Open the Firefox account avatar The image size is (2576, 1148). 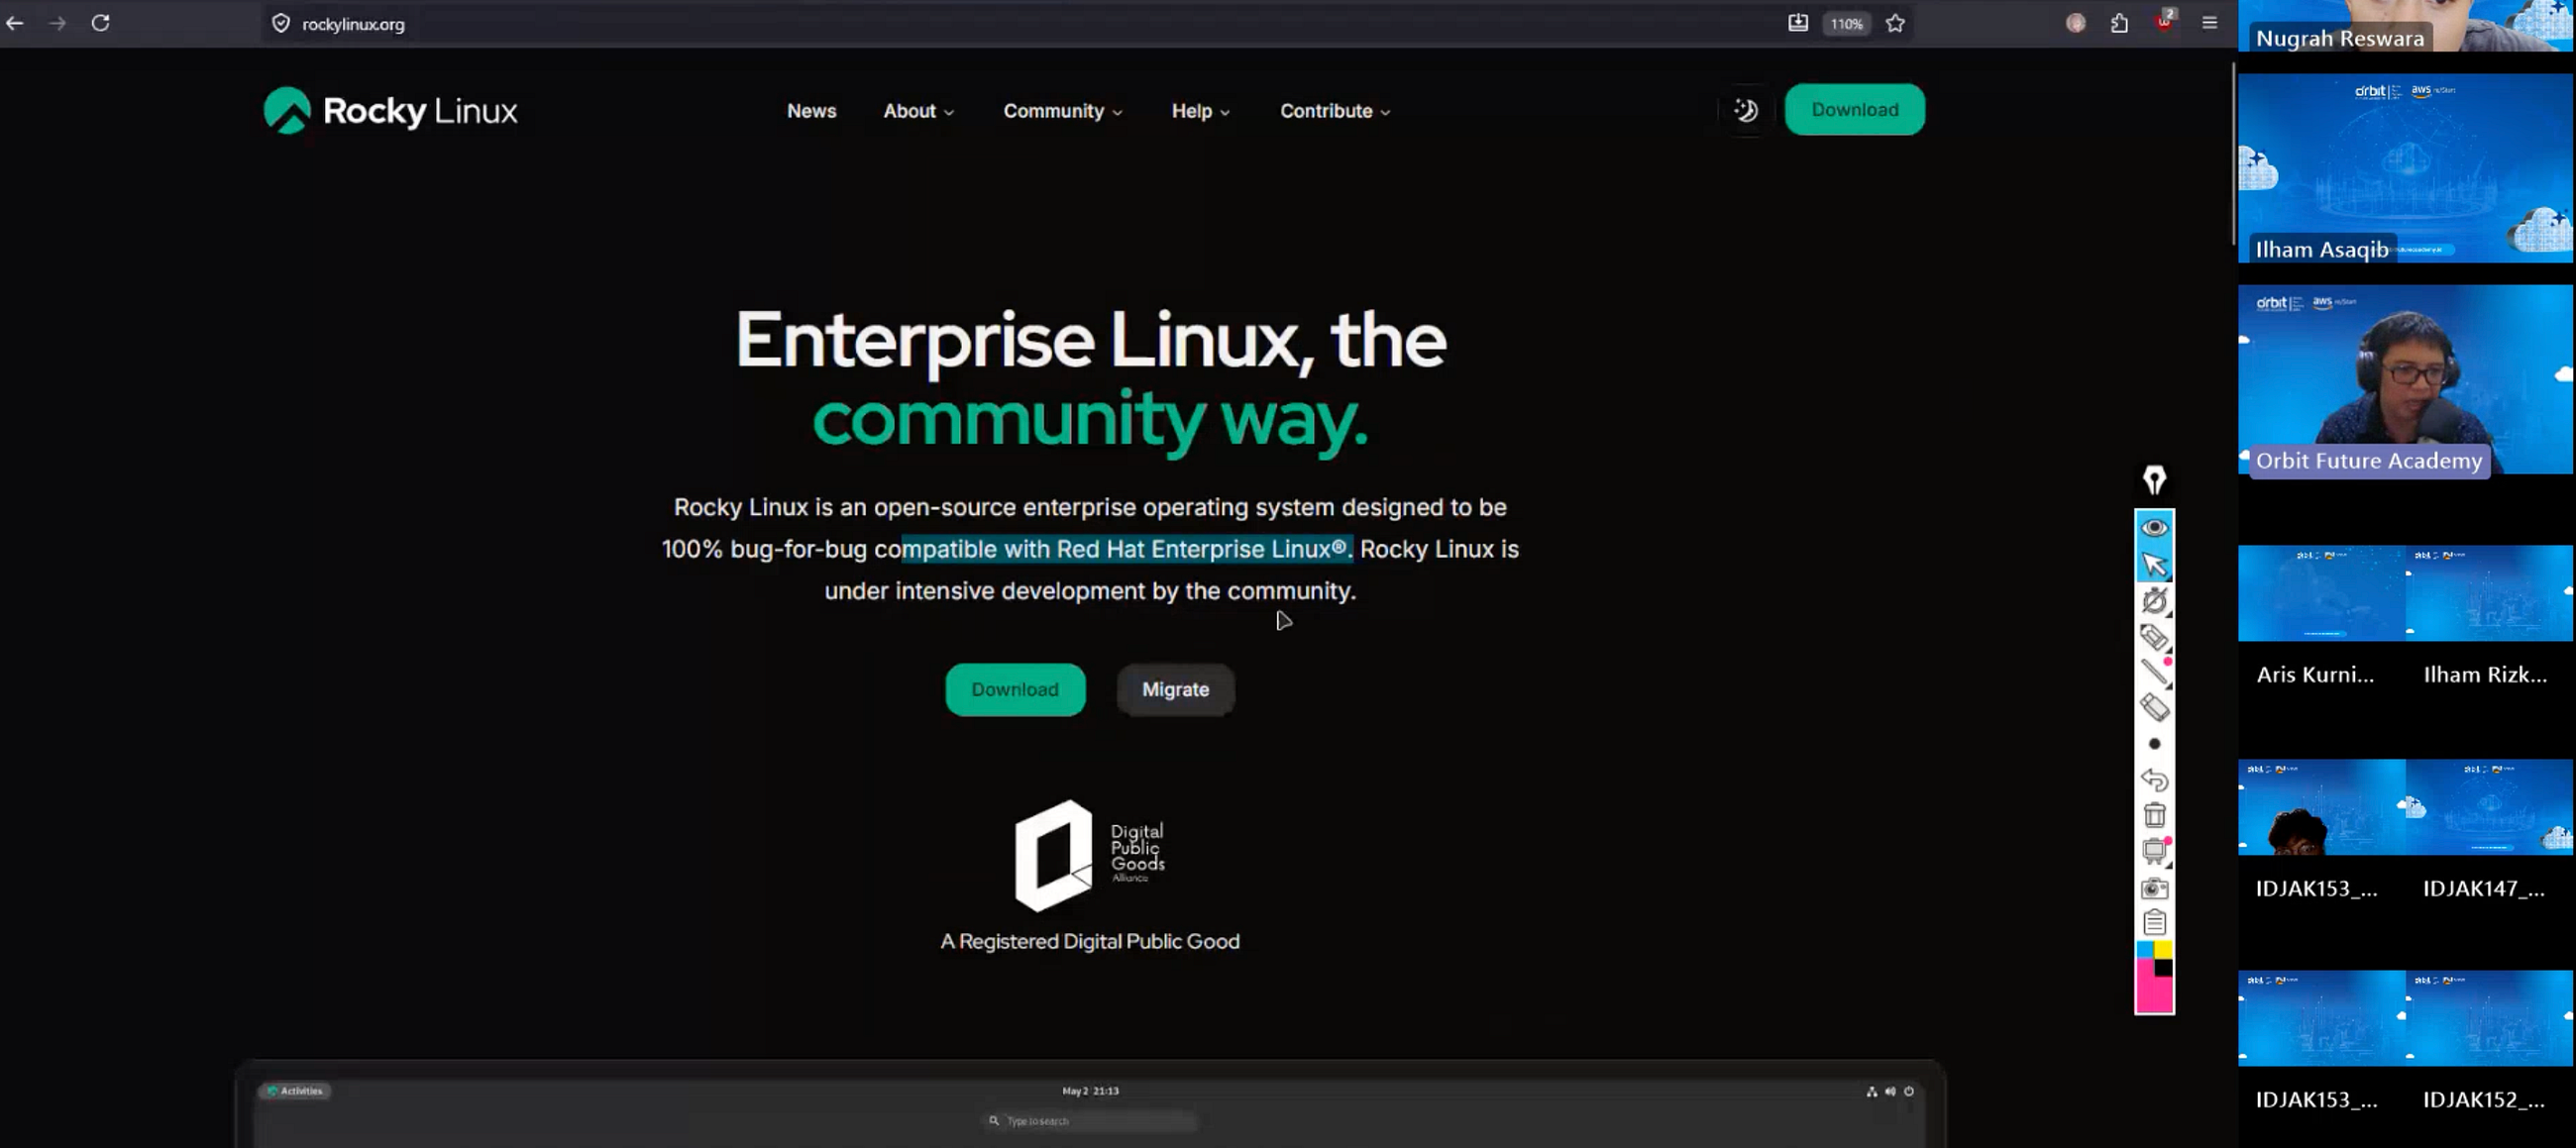pyautogui.click(x=2076, y=23)
